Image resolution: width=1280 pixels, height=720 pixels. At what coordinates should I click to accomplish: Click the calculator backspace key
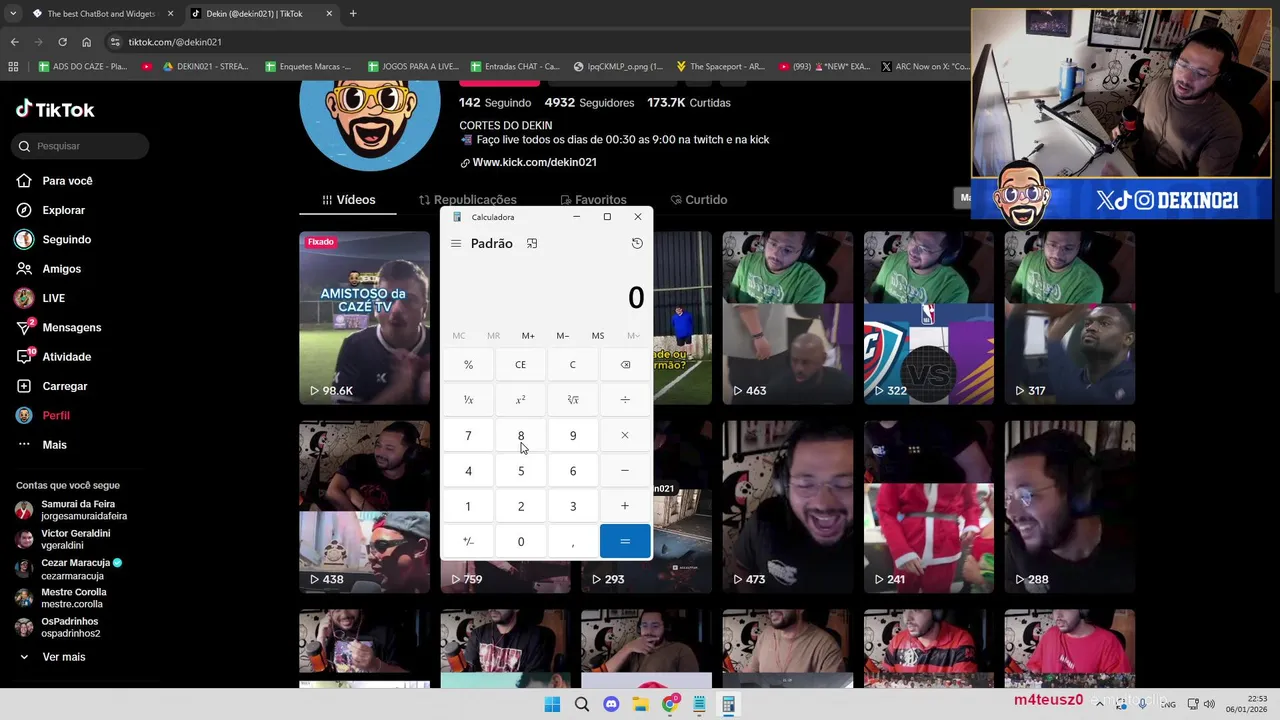625,365
